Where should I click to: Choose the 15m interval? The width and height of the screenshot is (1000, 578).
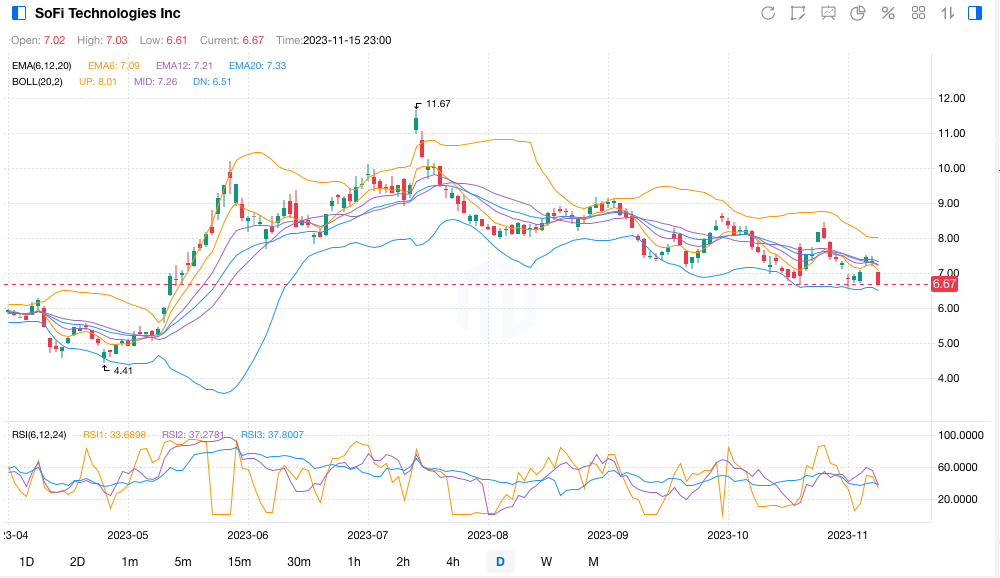coord(239,562)
